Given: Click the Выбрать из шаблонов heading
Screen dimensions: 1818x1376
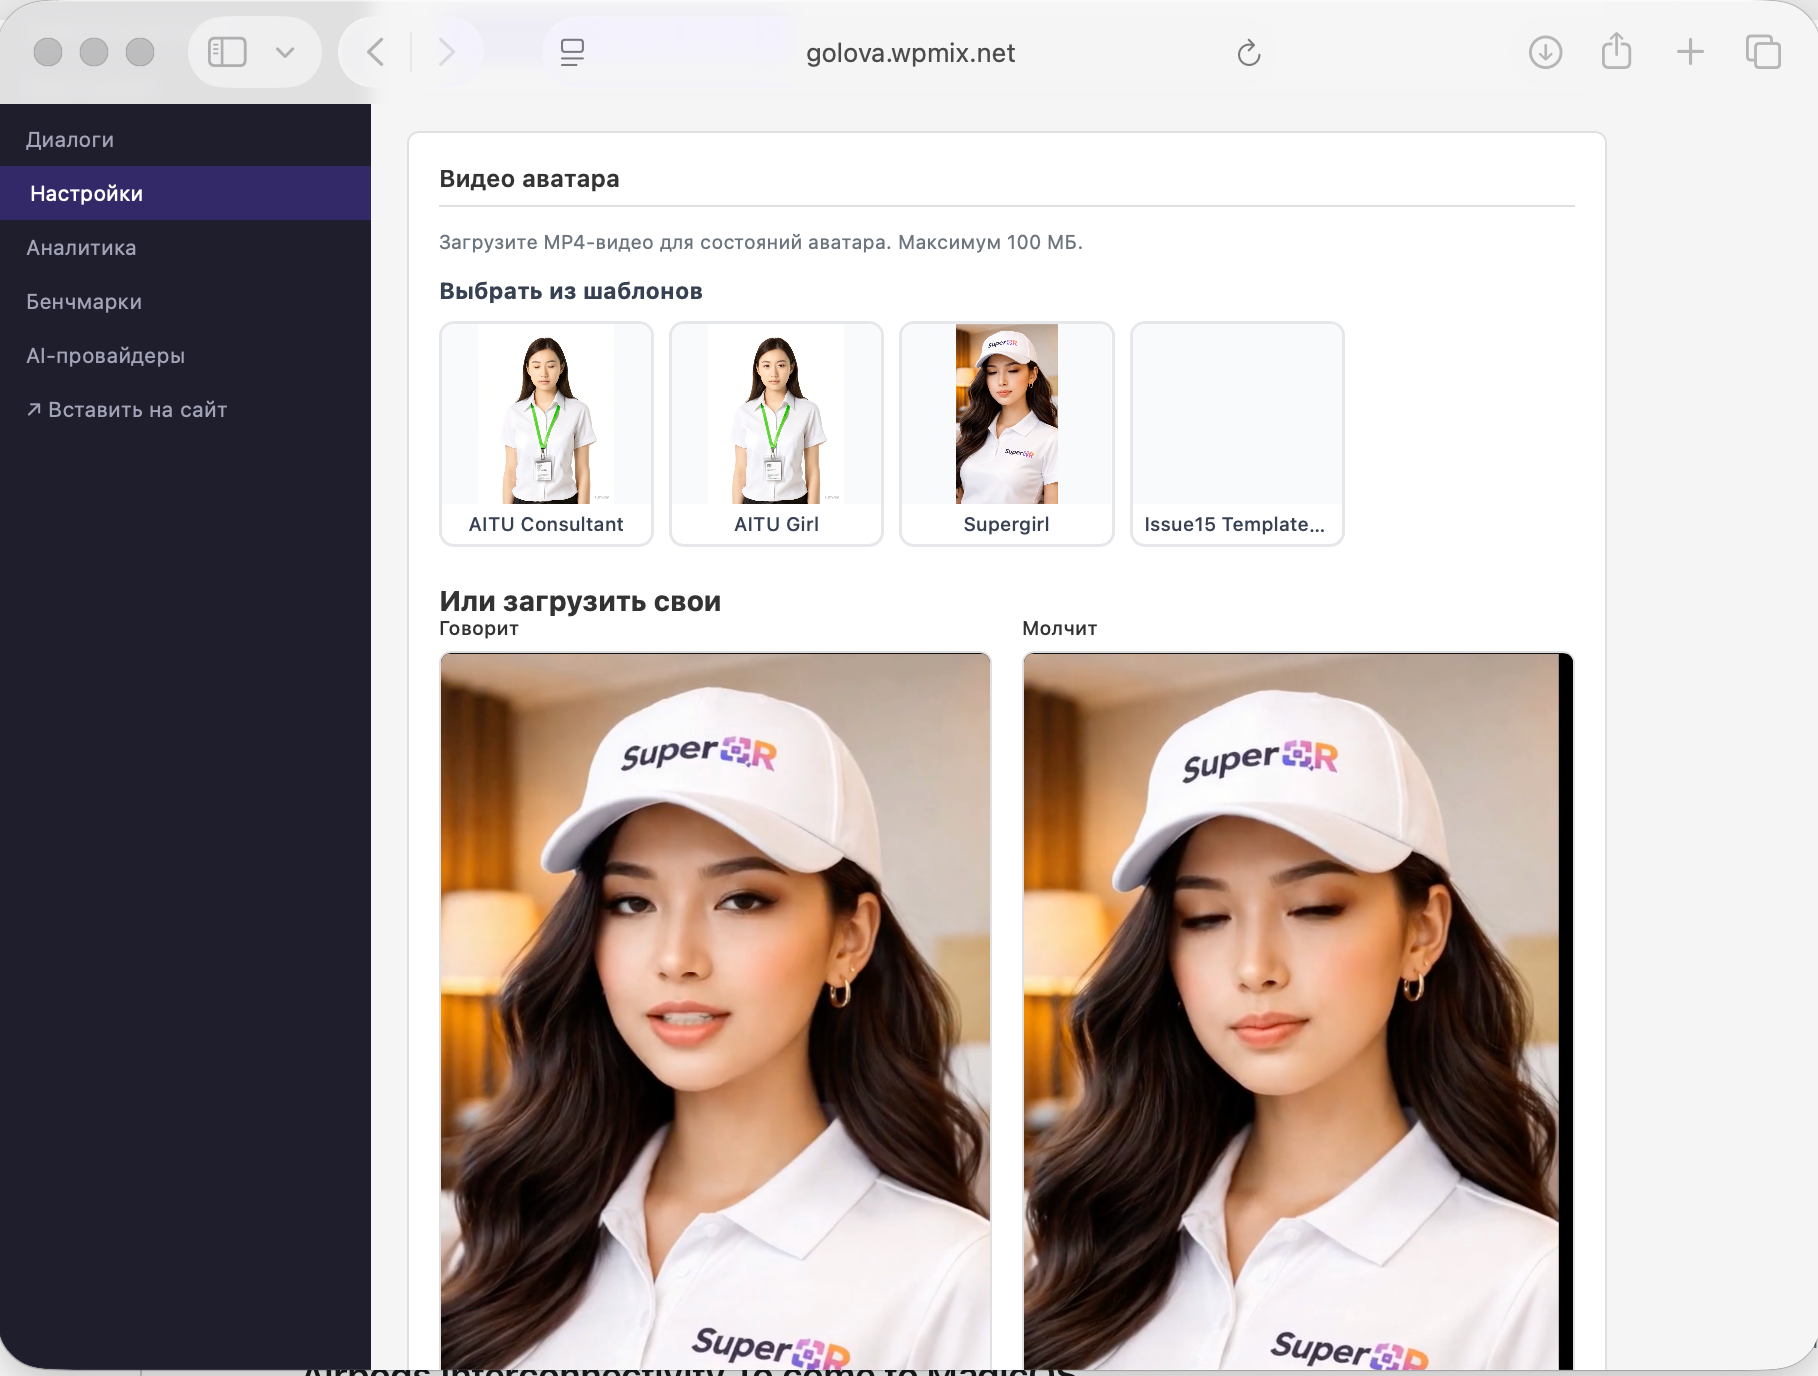Looking at the screenshot, I should coord(571,291).
